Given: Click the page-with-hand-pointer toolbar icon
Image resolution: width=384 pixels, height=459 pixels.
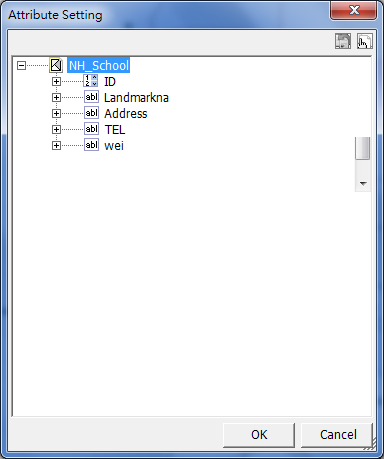Looking at the screenshot, I should click(365, 41).
